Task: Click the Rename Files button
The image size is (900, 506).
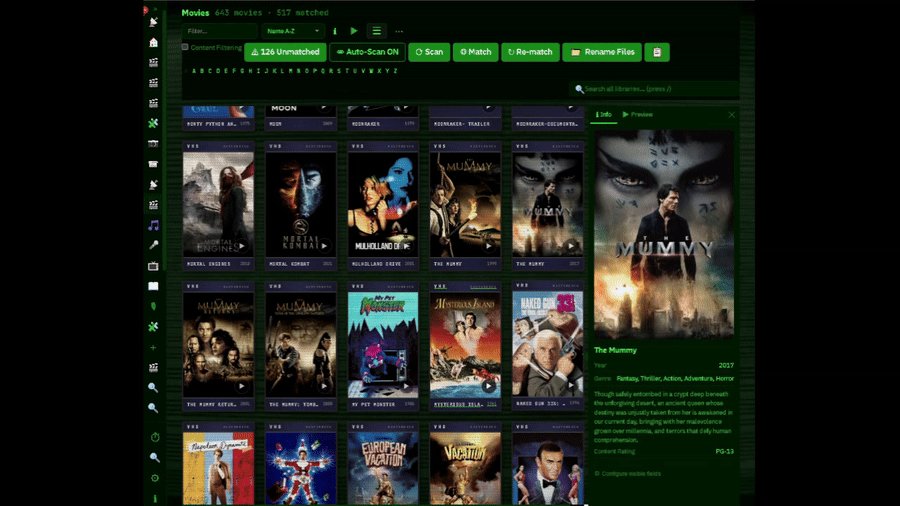Action: 602,52
